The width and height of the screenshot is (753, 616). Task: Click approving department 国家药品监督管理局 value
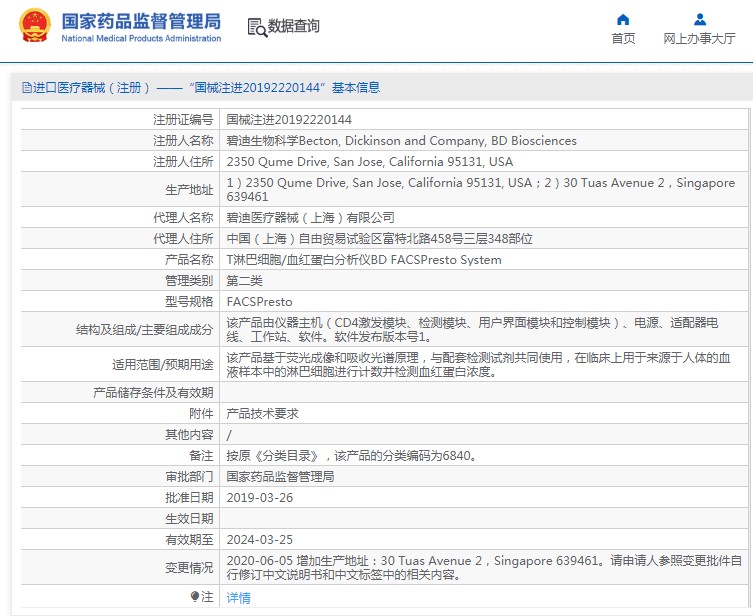tap(280, 477)
